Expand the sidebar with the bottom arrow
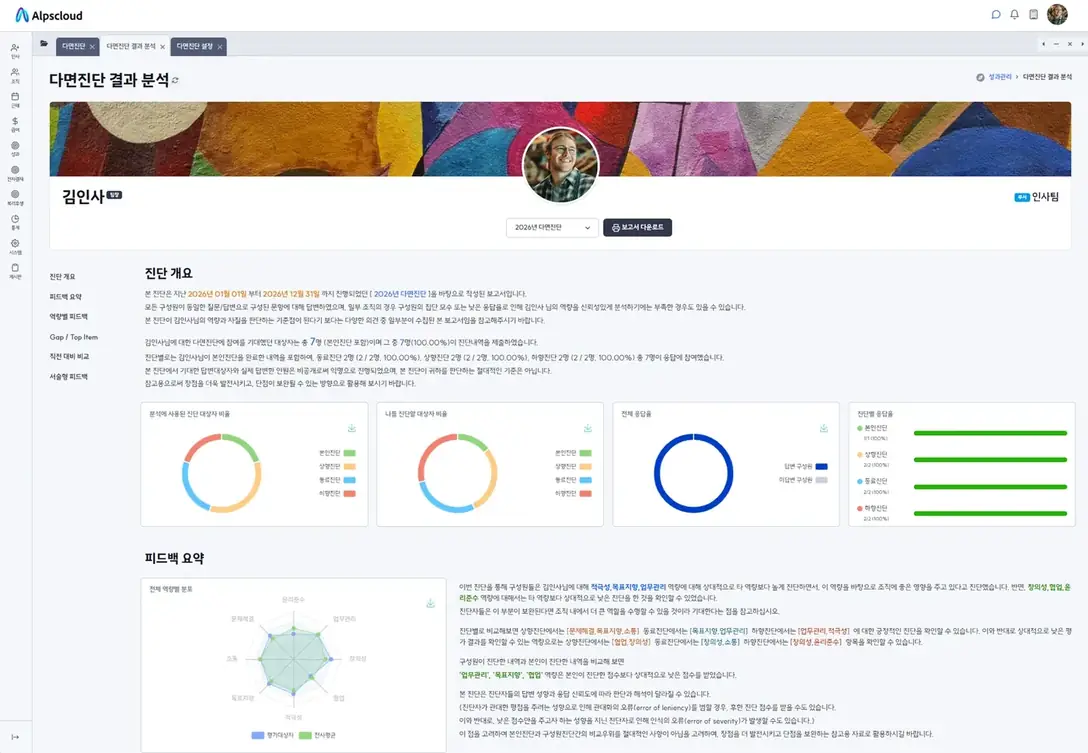The width and height of the screenshot is (1088, 753). point(15,737)
